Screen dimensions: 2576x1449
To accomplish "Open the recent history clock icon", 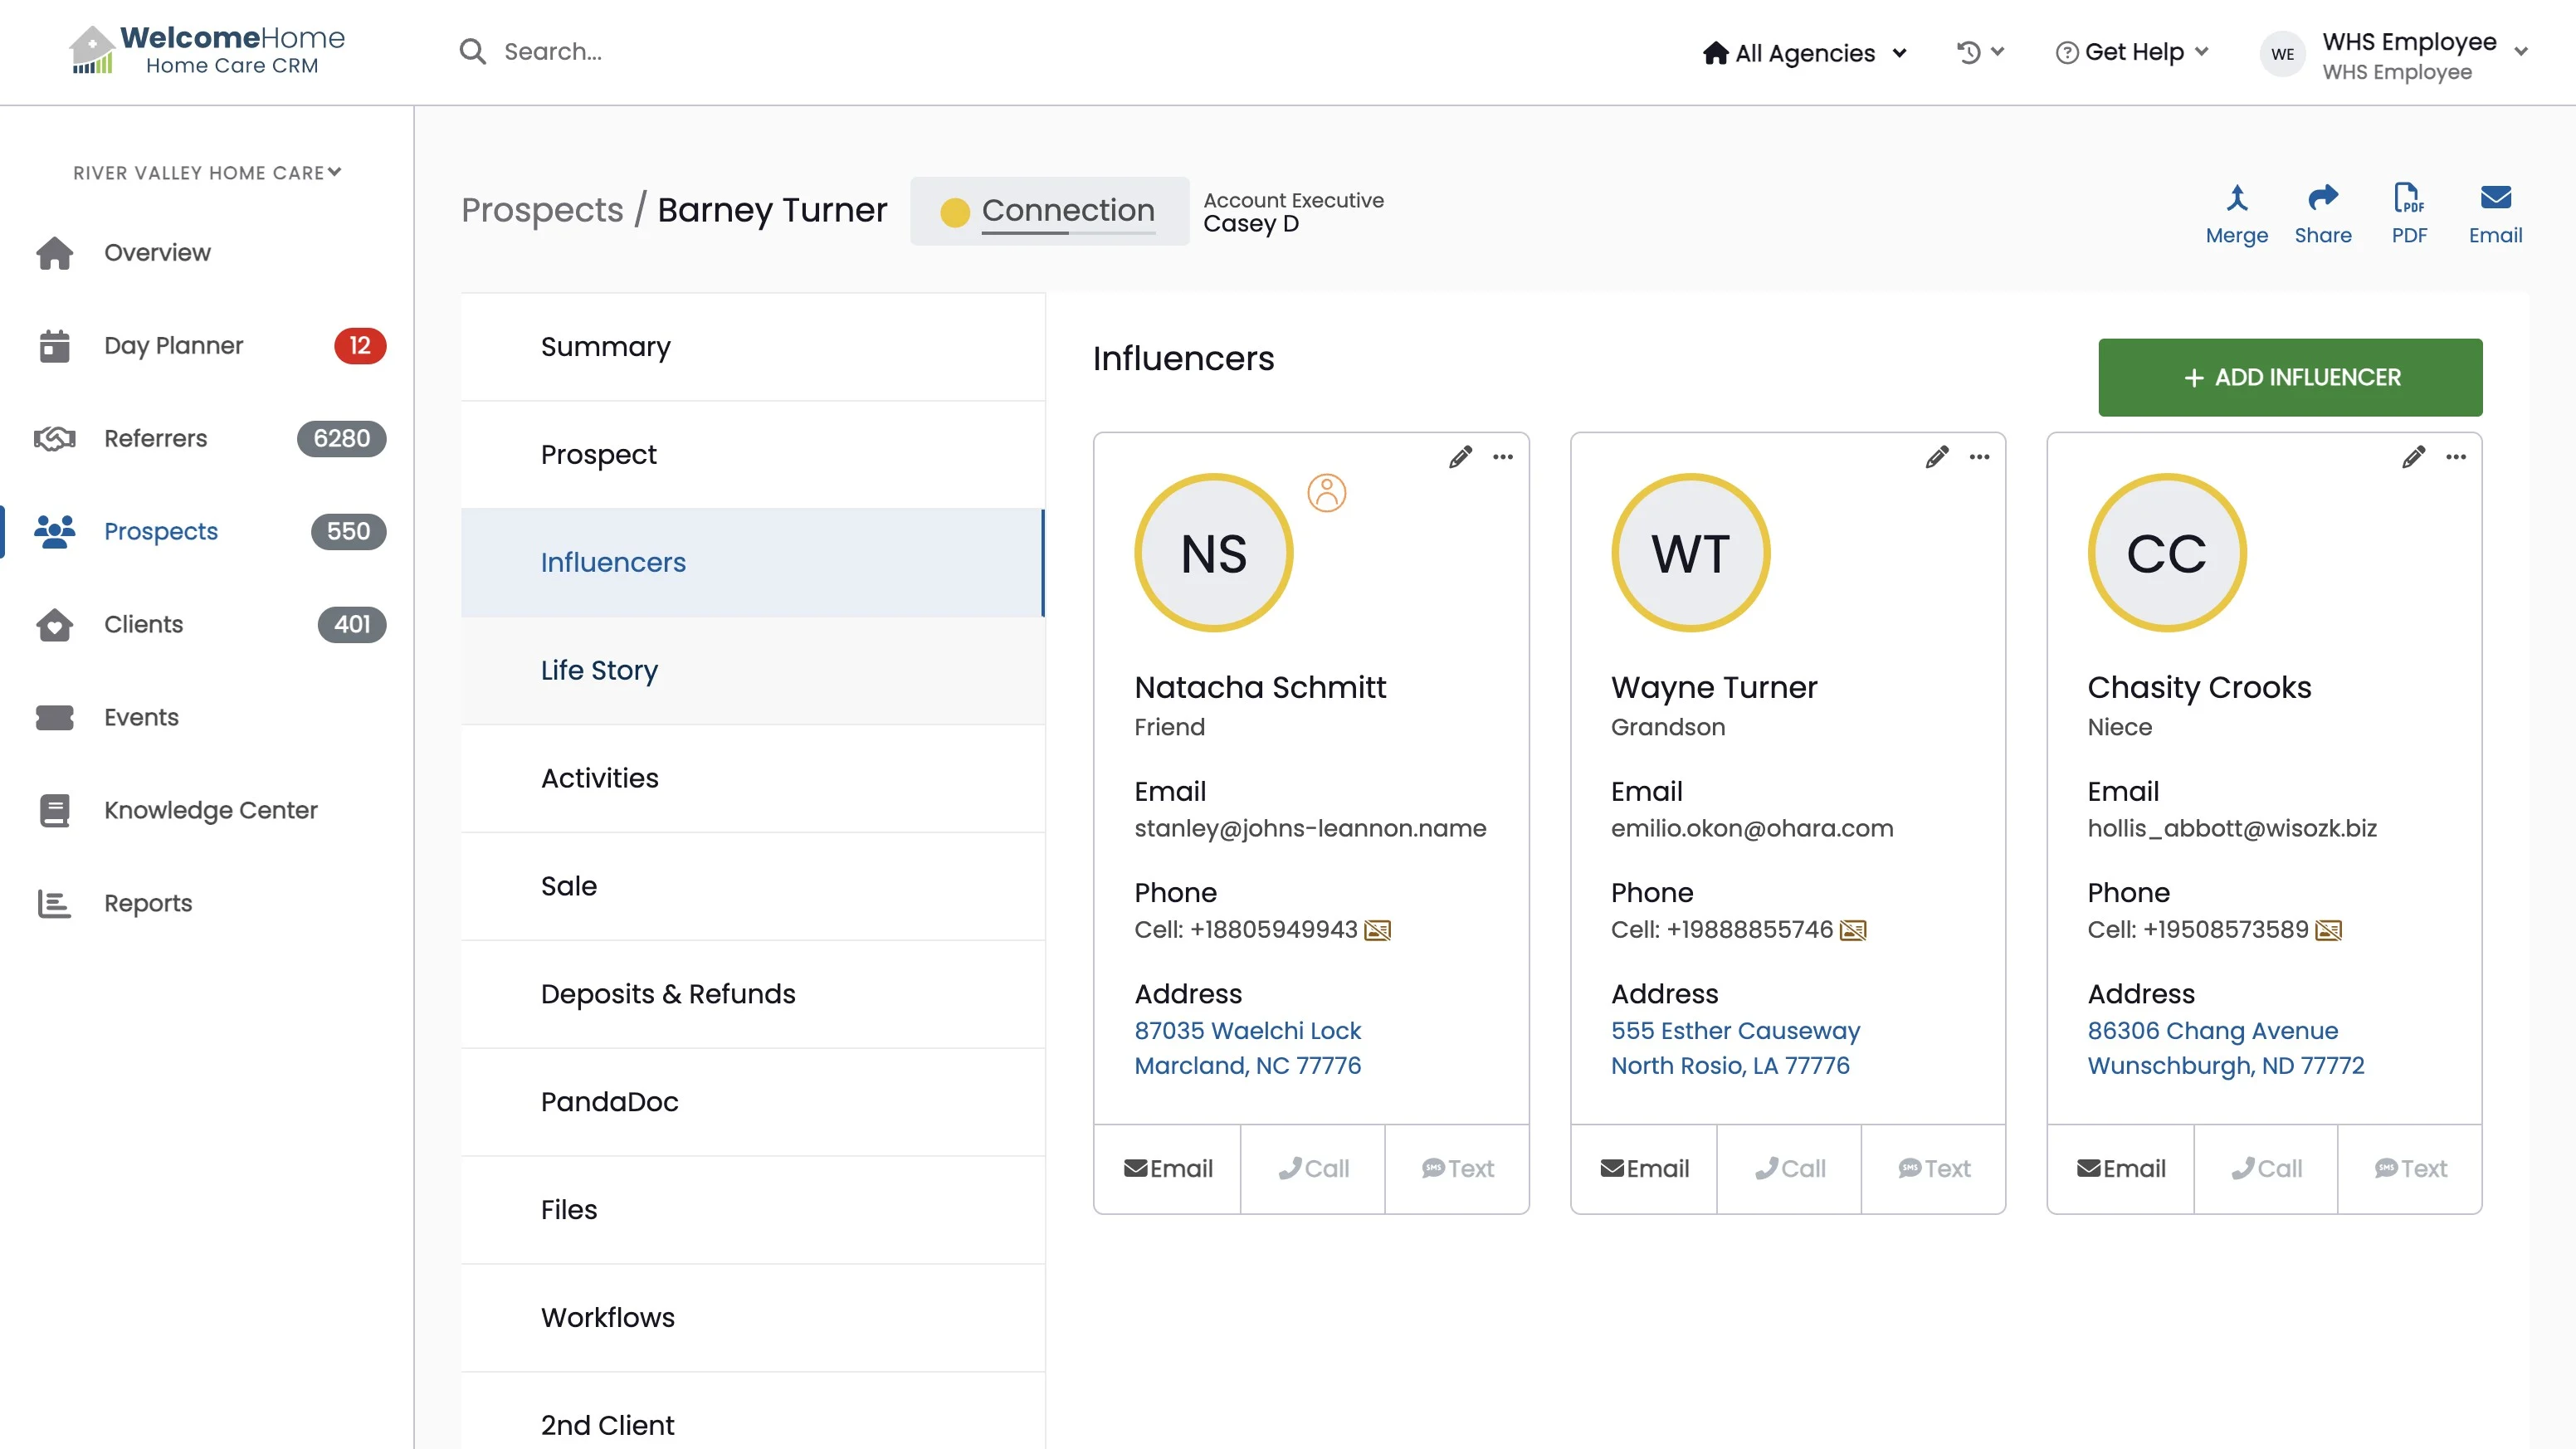I will pos(1969,52).
